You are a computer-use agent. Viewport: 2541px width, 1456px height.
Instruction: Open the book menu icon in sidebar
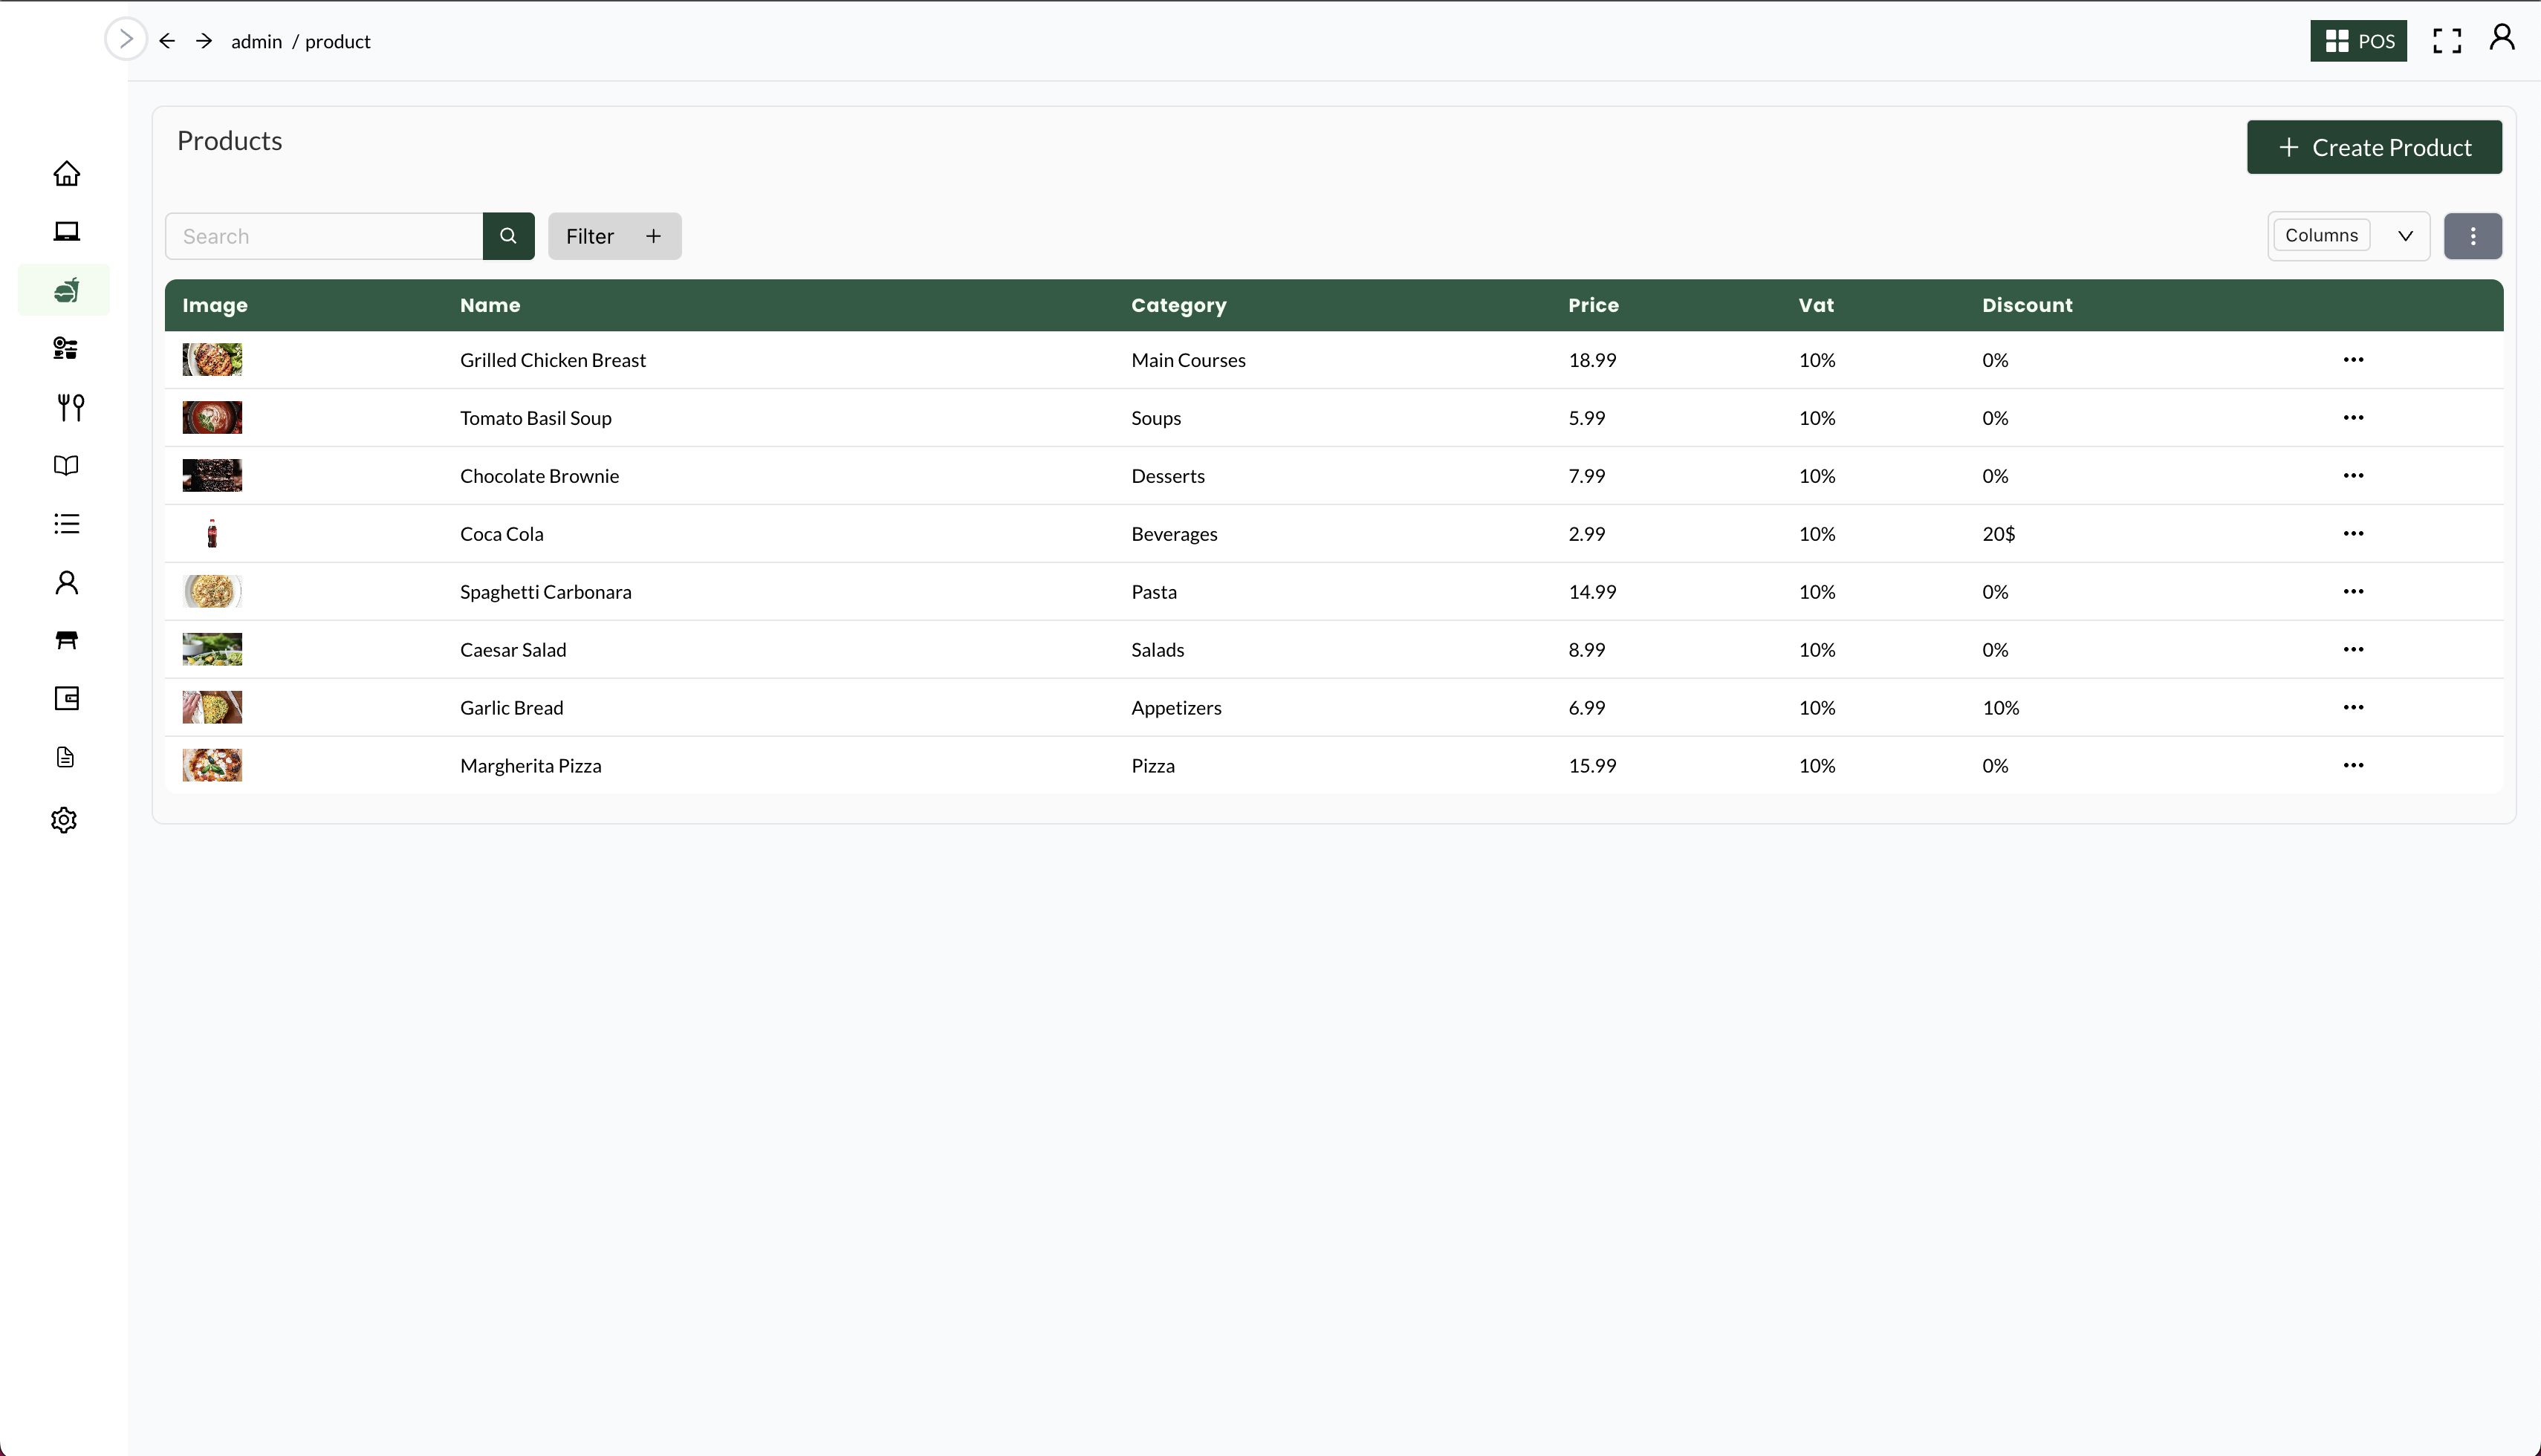pyautogui.click(x=66, y=465)
